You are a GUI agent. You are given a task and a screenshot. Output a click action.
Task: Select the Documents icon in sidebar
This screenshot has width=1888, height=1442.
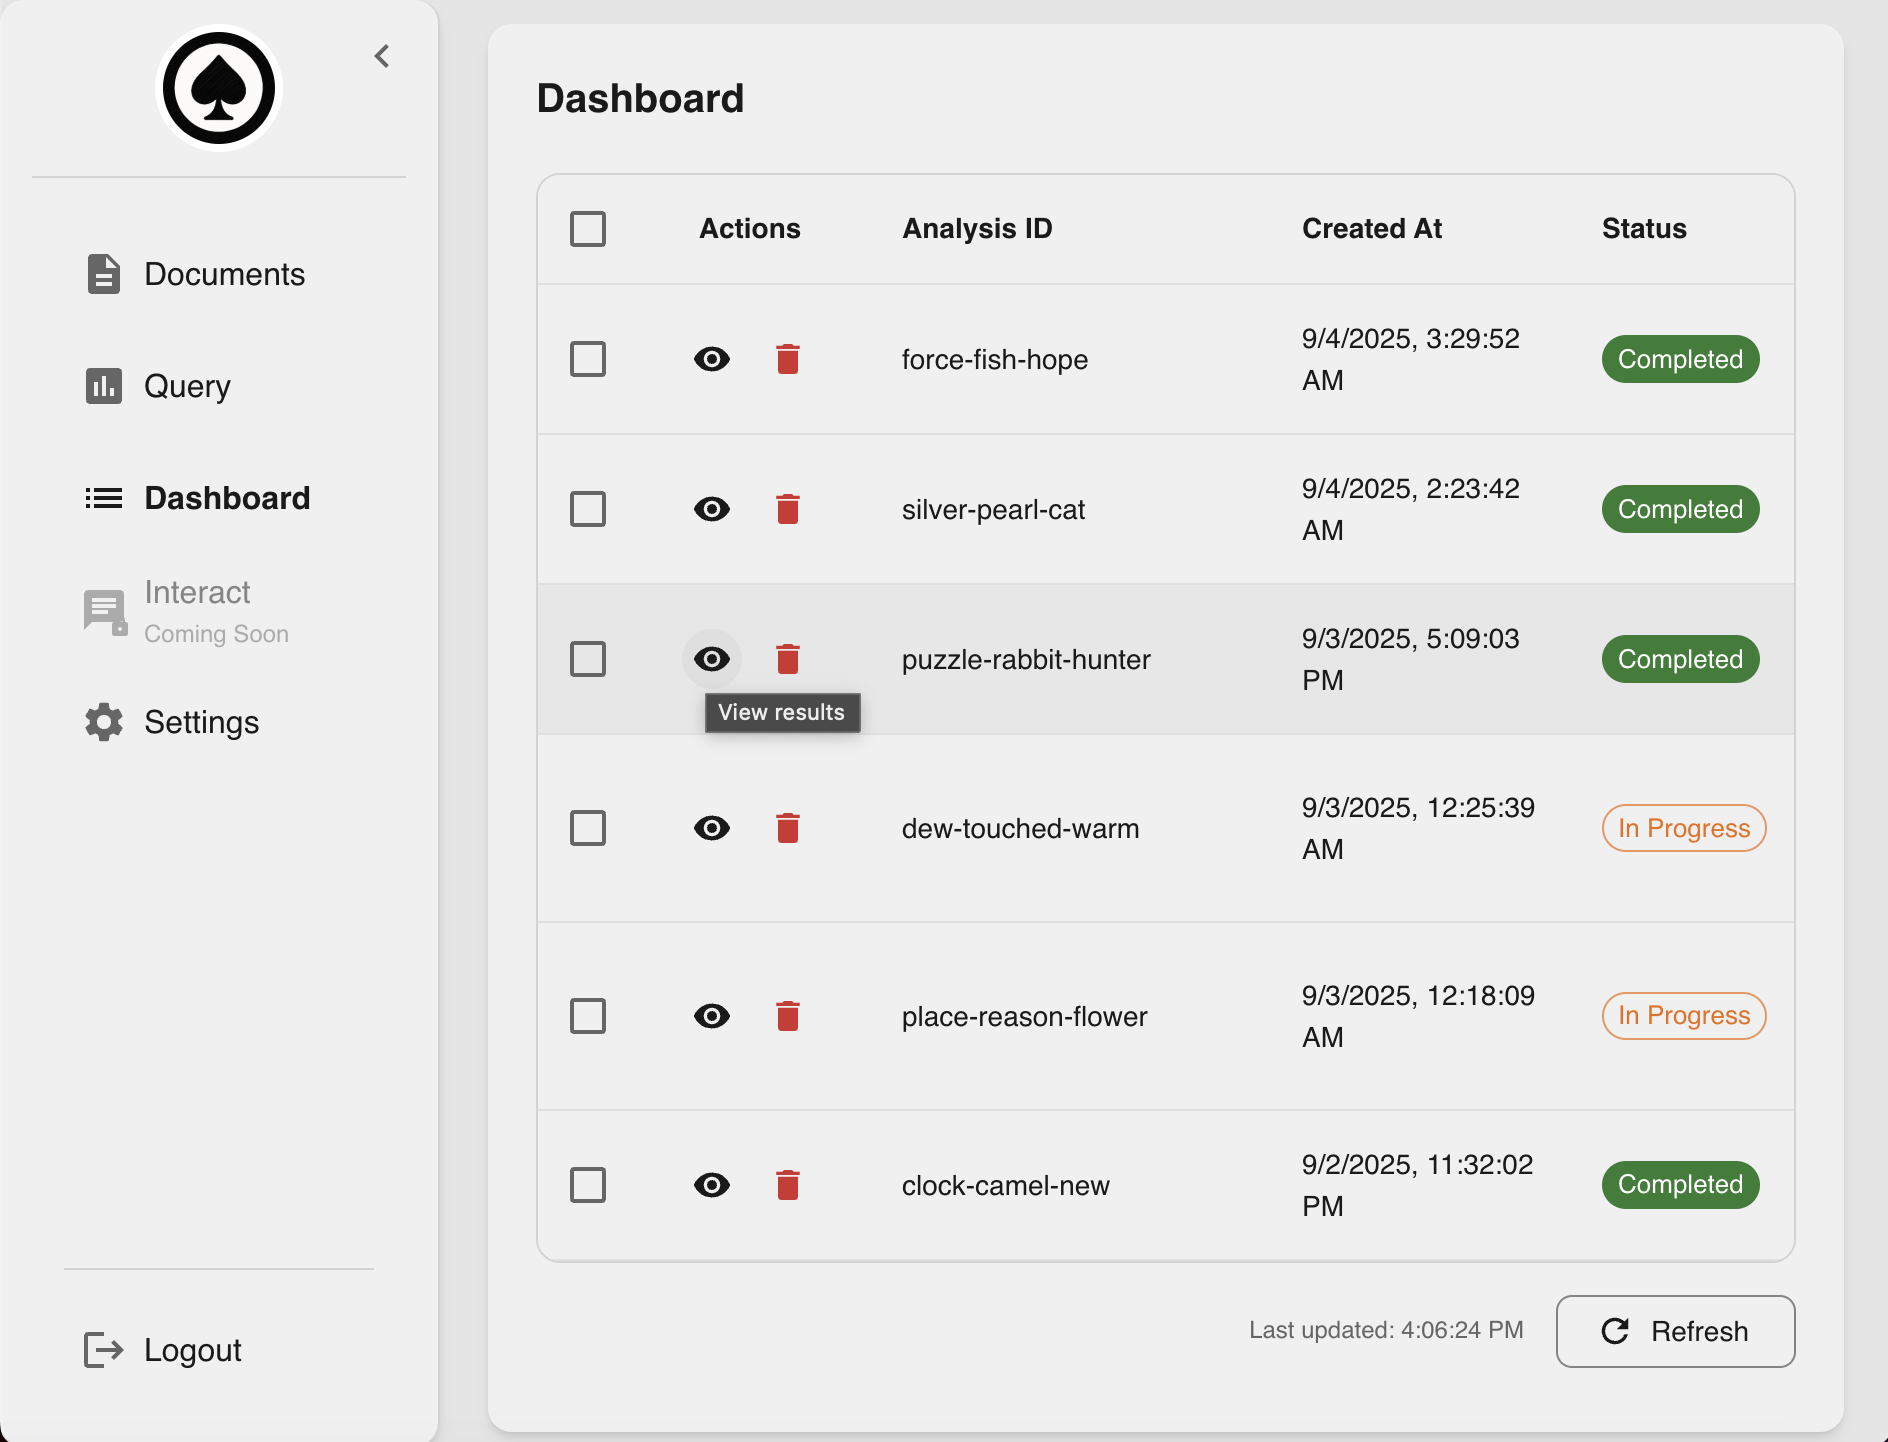tap(103, 274)
